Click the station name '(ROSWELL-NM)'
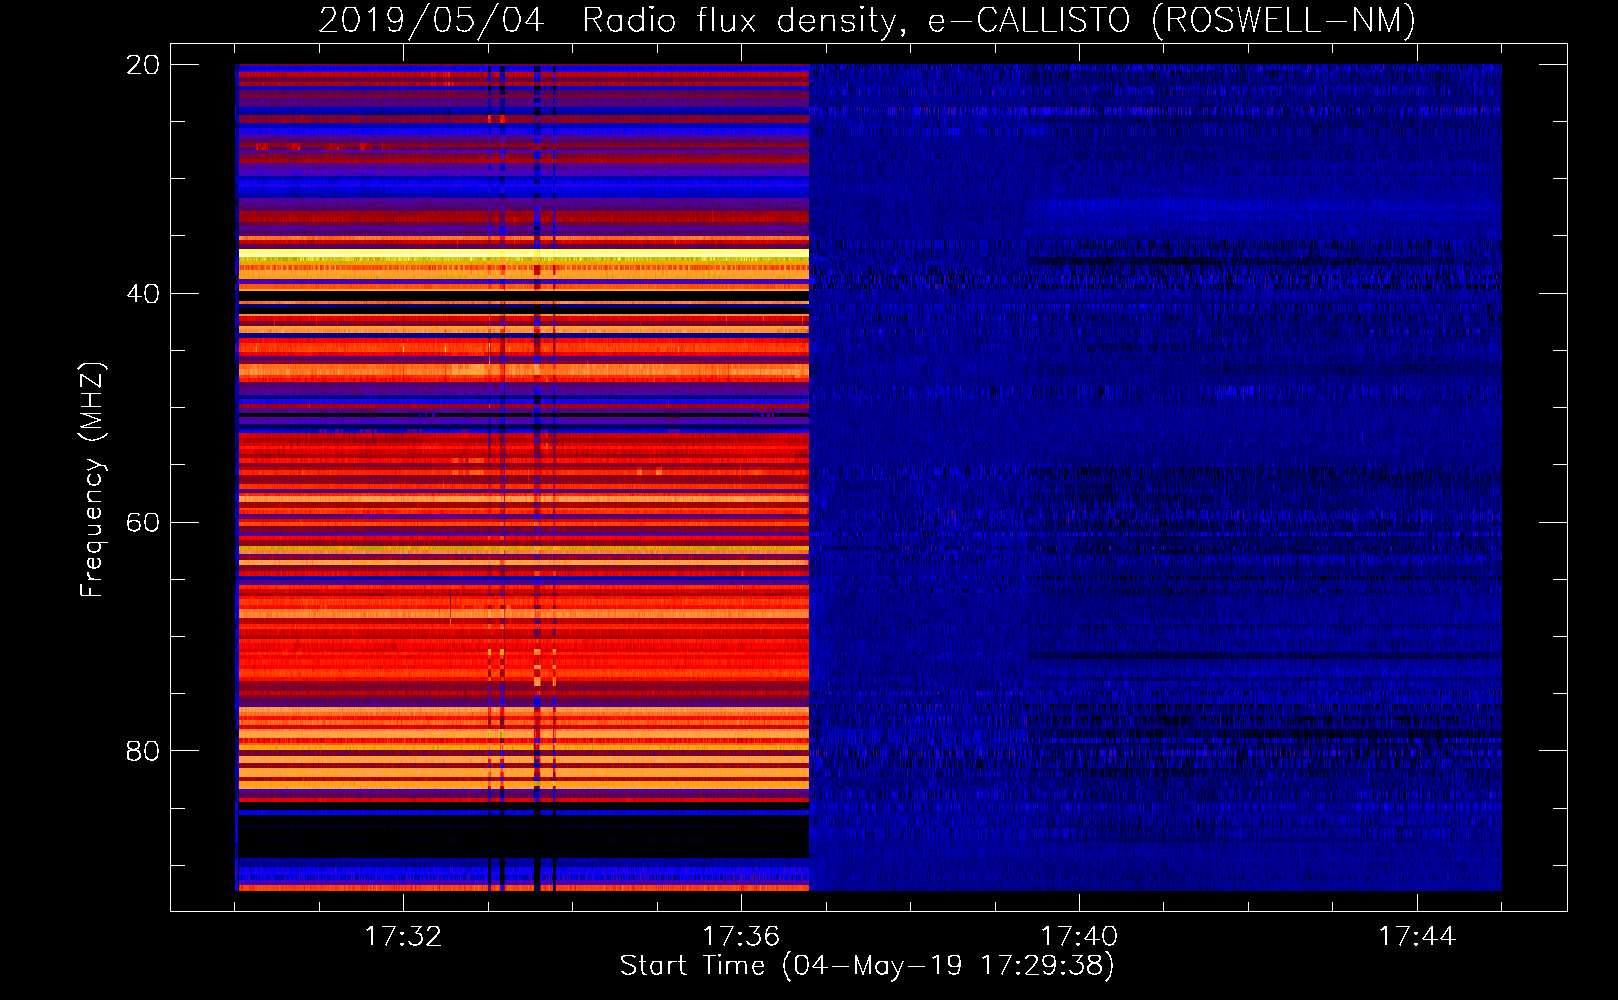 tap(1284, 20)
